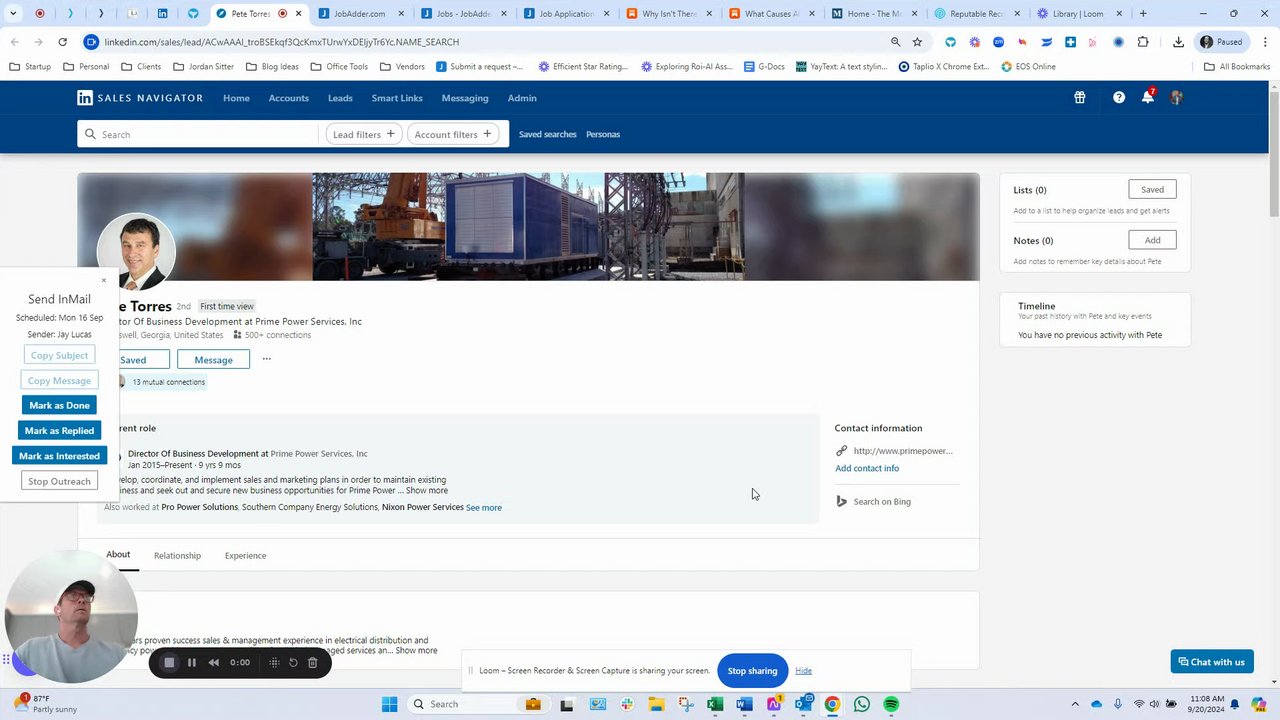Open the LinkedIn gift icon in the header
1280x720 pixels.
click(1079, 98)
